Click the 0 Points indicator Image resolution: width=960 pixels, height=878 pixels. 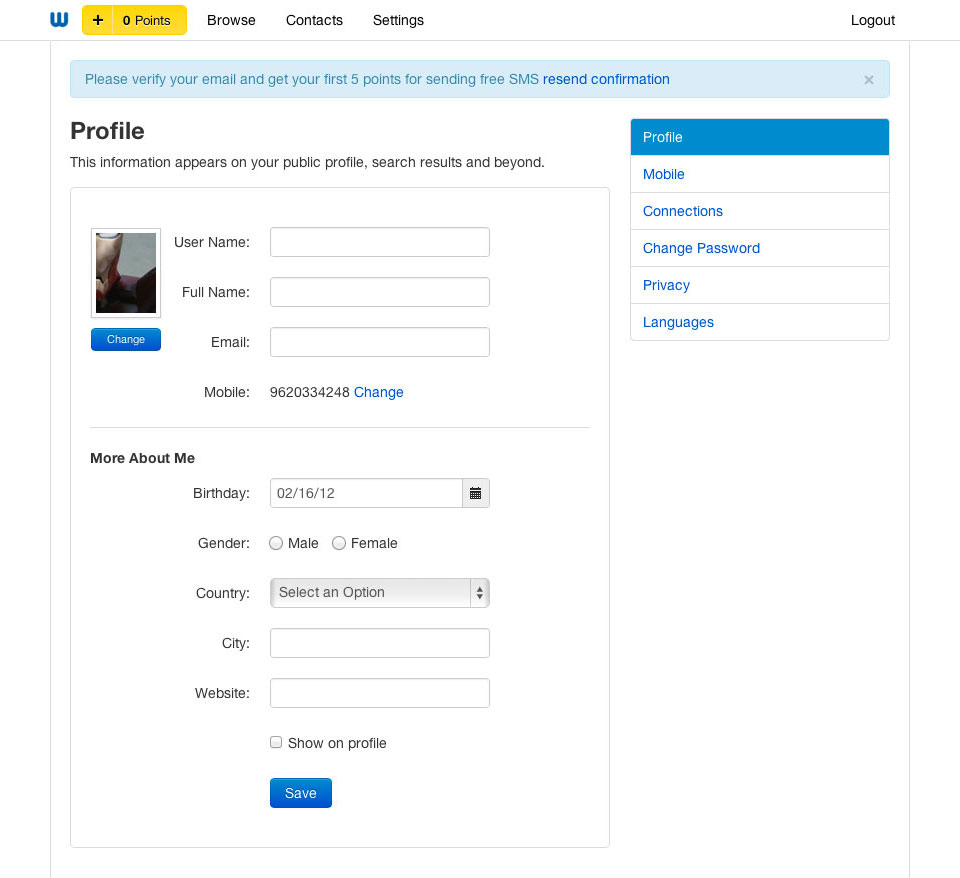pos(149,20)
